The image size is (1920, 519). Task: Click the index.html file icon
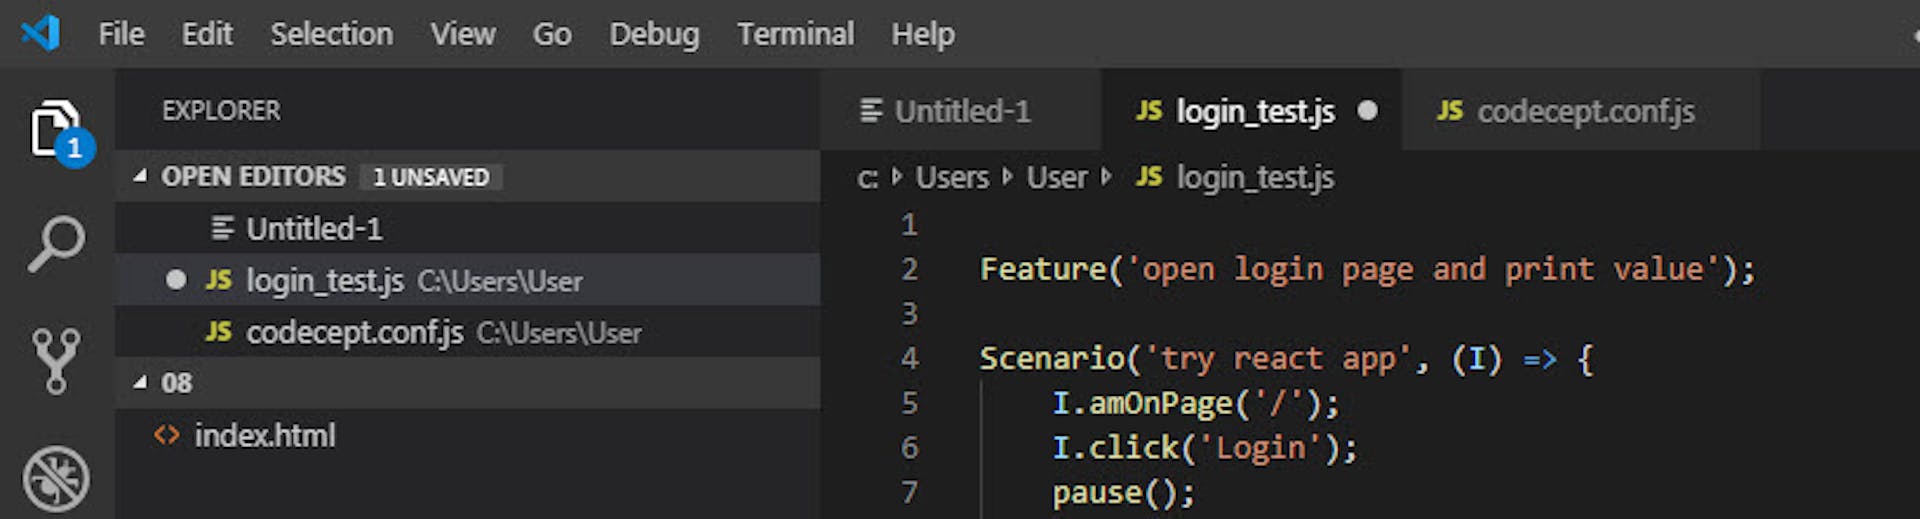coord(167,435)
